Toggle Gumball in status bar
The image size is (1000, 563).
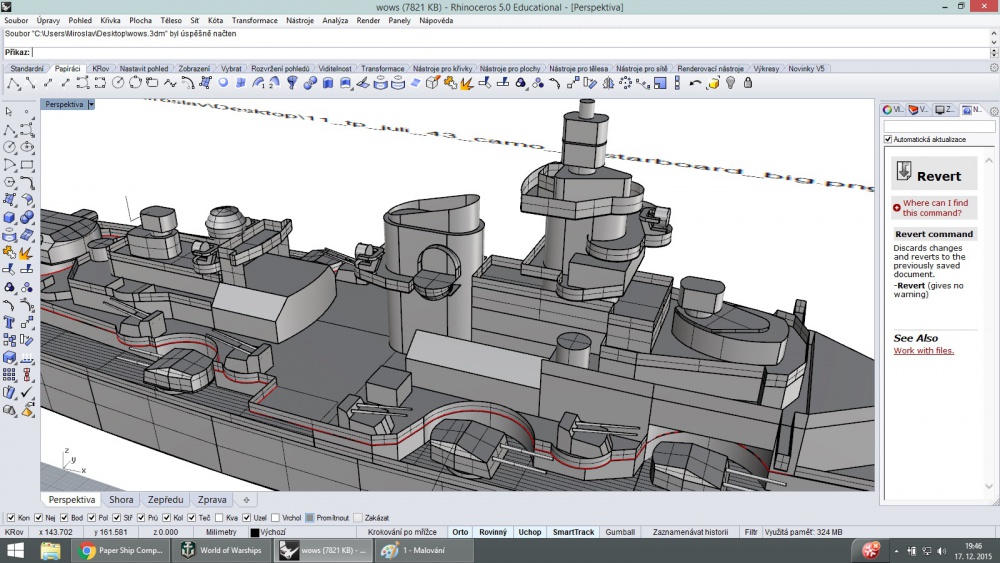pyautogui.click(x=620, y=532)
